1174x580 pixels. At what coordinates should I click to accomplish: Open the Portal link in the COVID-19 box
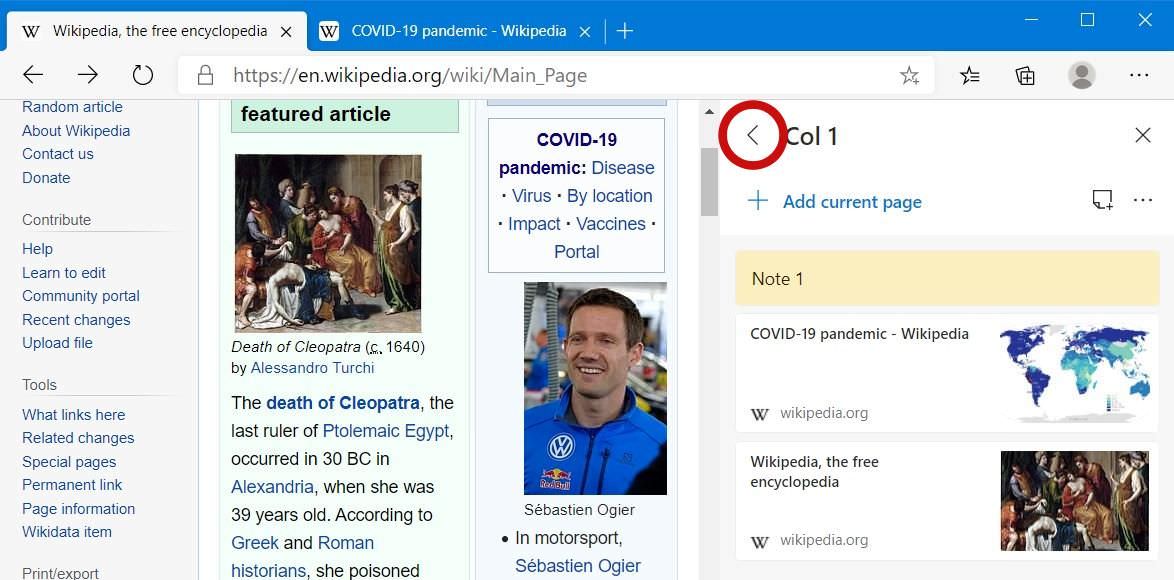(x=577, y=252)
